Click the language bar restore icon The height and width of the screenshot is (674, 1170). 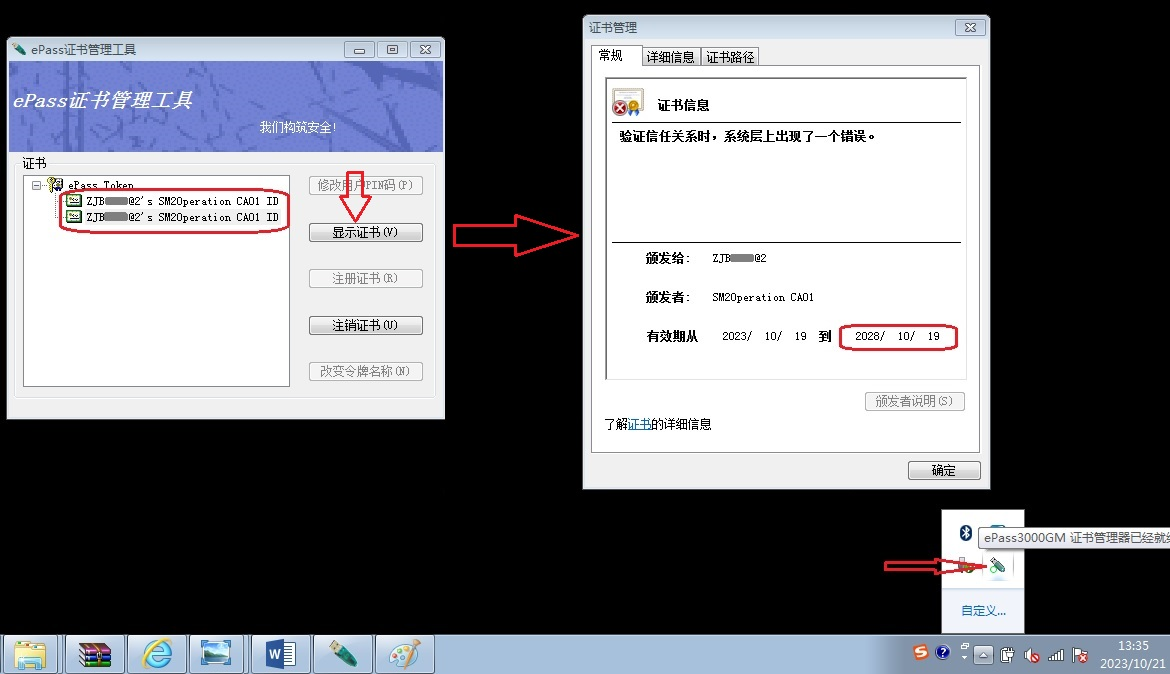click(964, 648)
